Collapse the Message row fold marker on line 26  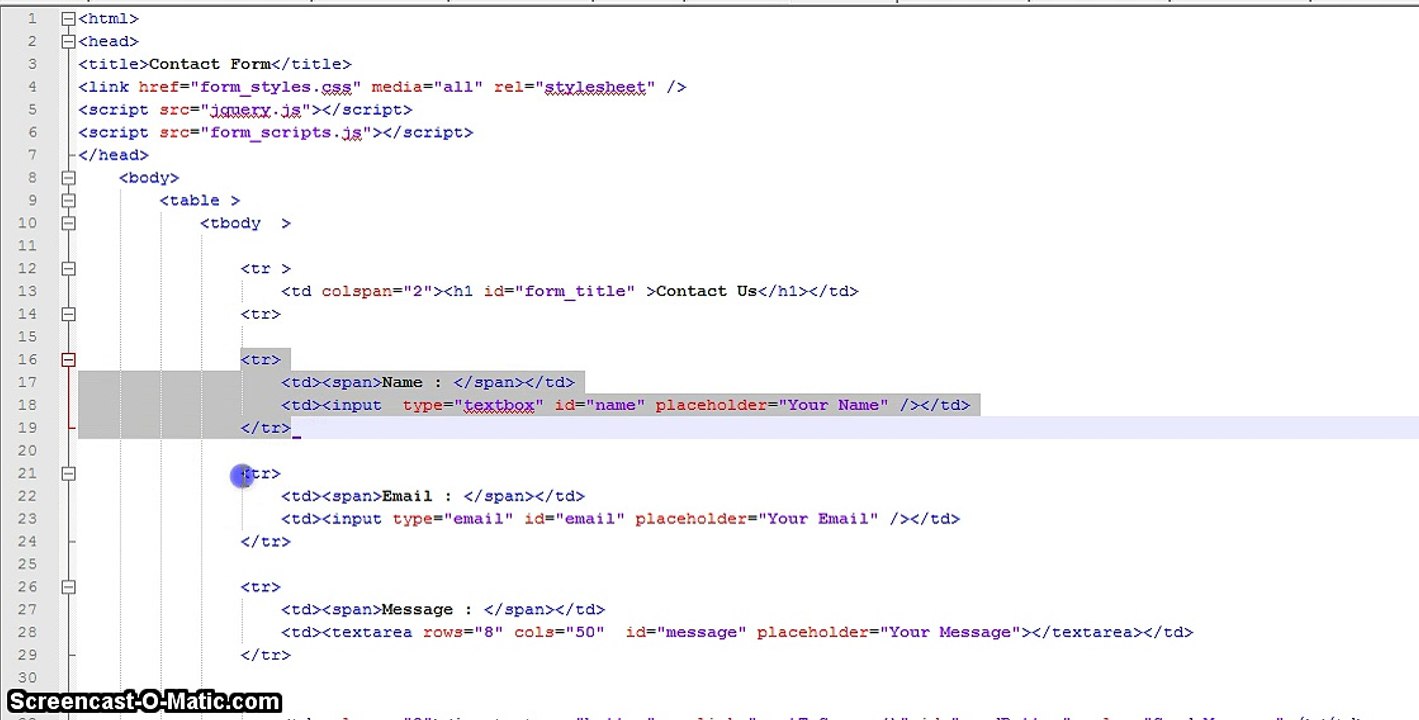click(x=68, y=587)
